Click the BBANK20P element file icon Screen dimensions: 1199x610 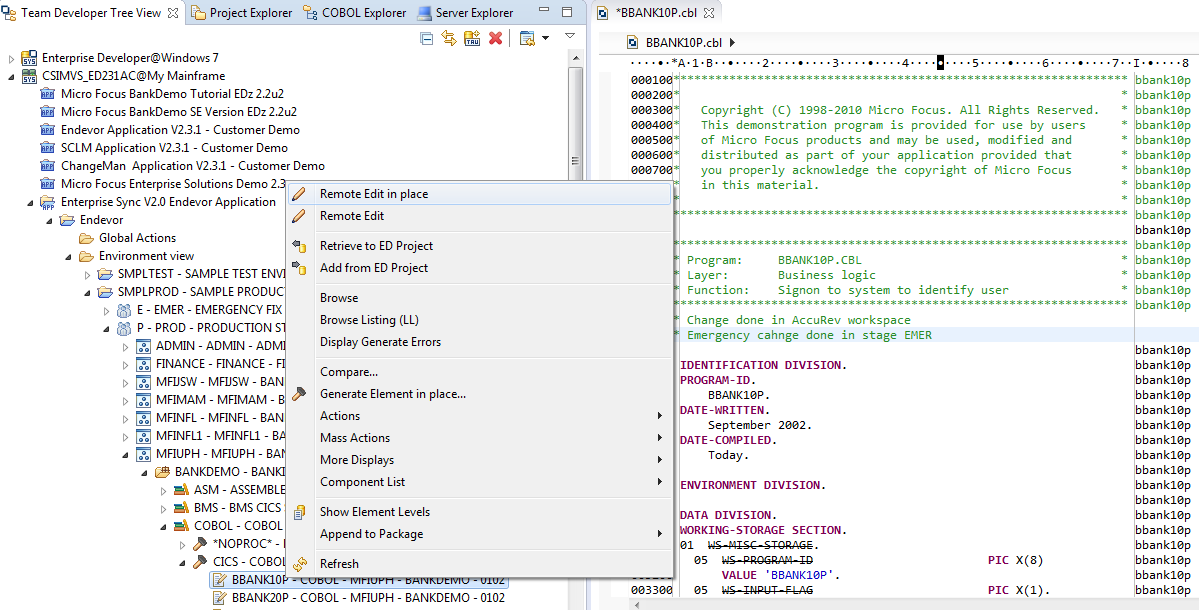pyautogui.click(x=219, y=598)
